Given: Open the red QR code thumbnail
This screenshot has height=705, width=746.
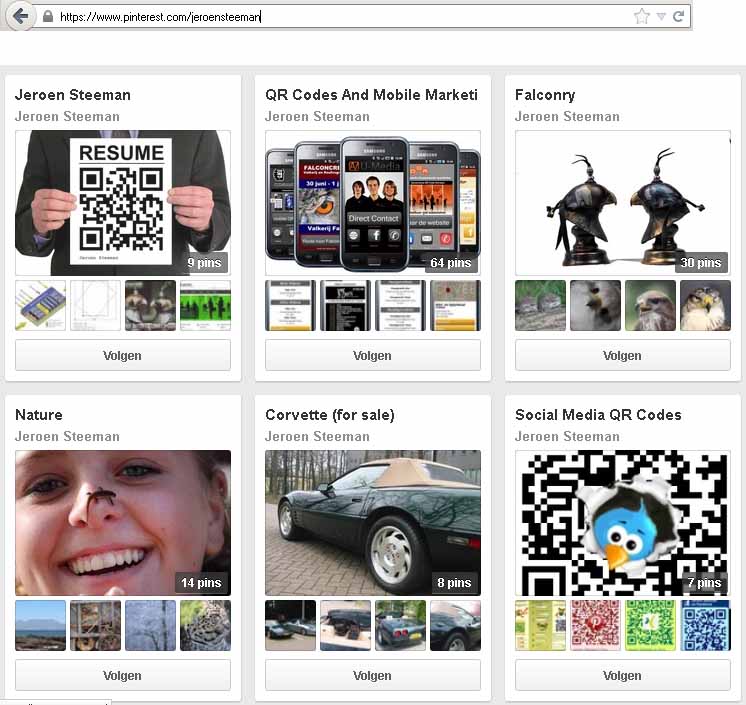Looking at the screenshot, I should click(x=595, y=625).
